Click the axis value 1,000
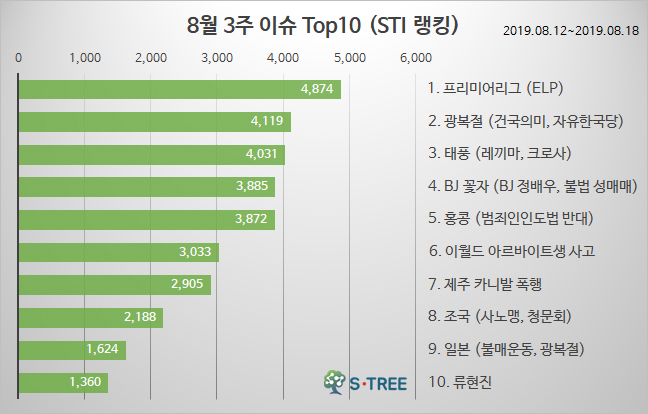The image size is (648, 414). coord(85,58)
